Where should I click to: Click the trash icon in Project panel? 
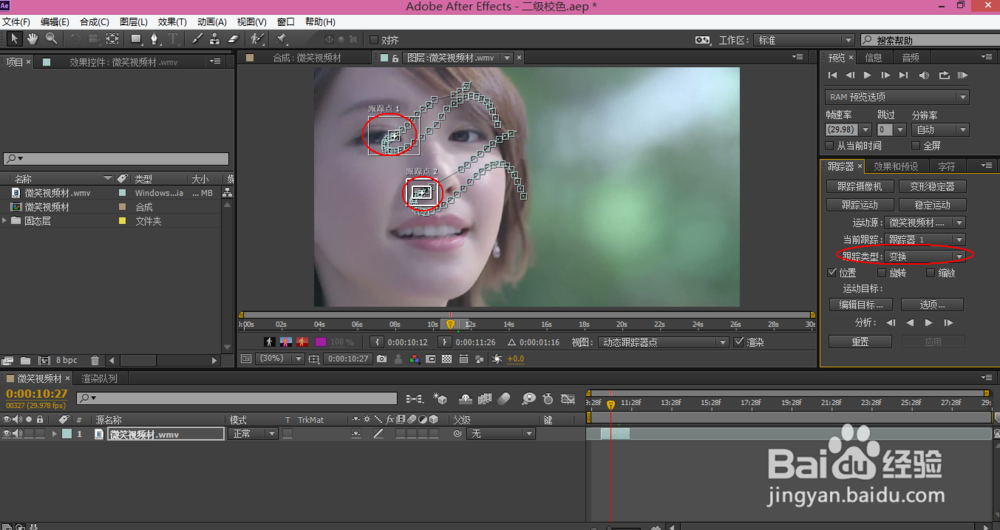(95, 361)
